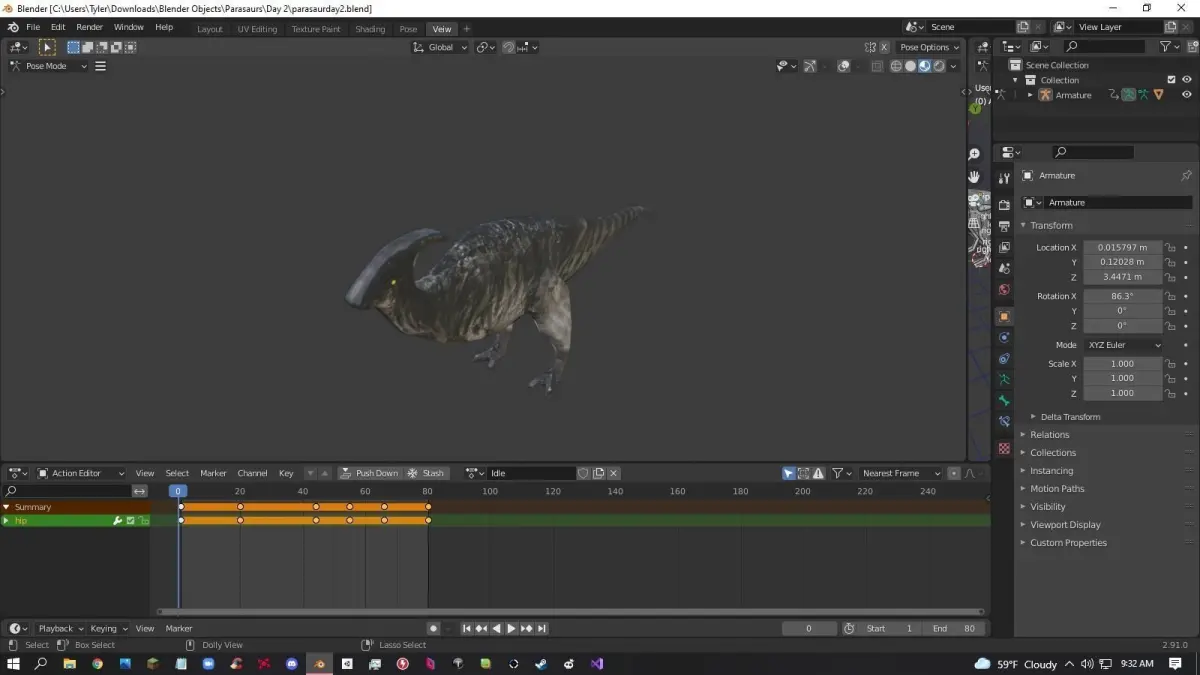This screenshot has width=1200, height=675.
Task: Open Pose Mode dropdown
Action: coord(48,66)
